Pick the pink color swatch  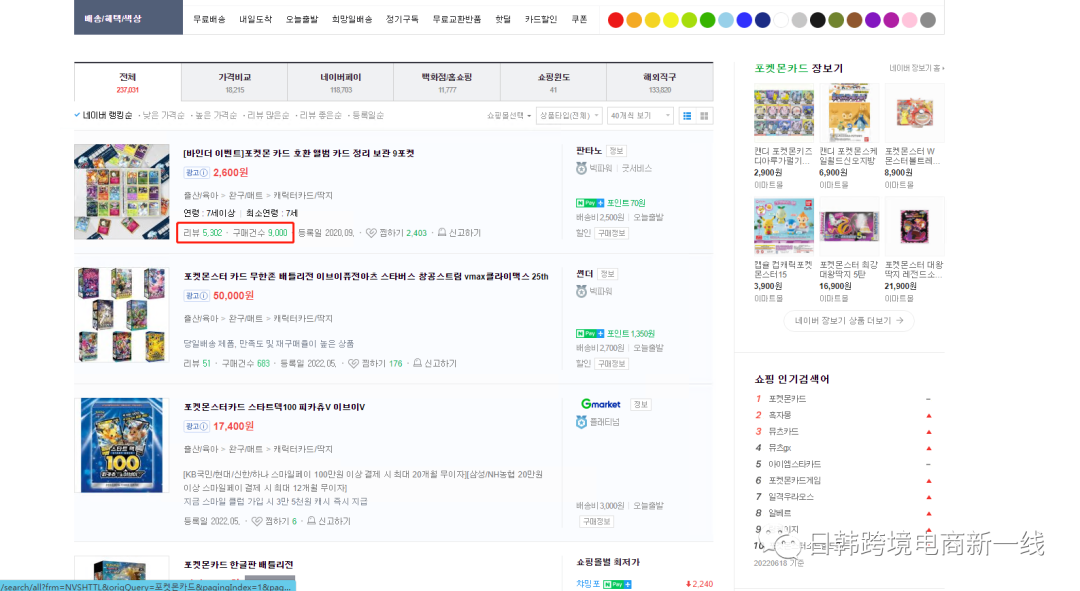[909, 20]
